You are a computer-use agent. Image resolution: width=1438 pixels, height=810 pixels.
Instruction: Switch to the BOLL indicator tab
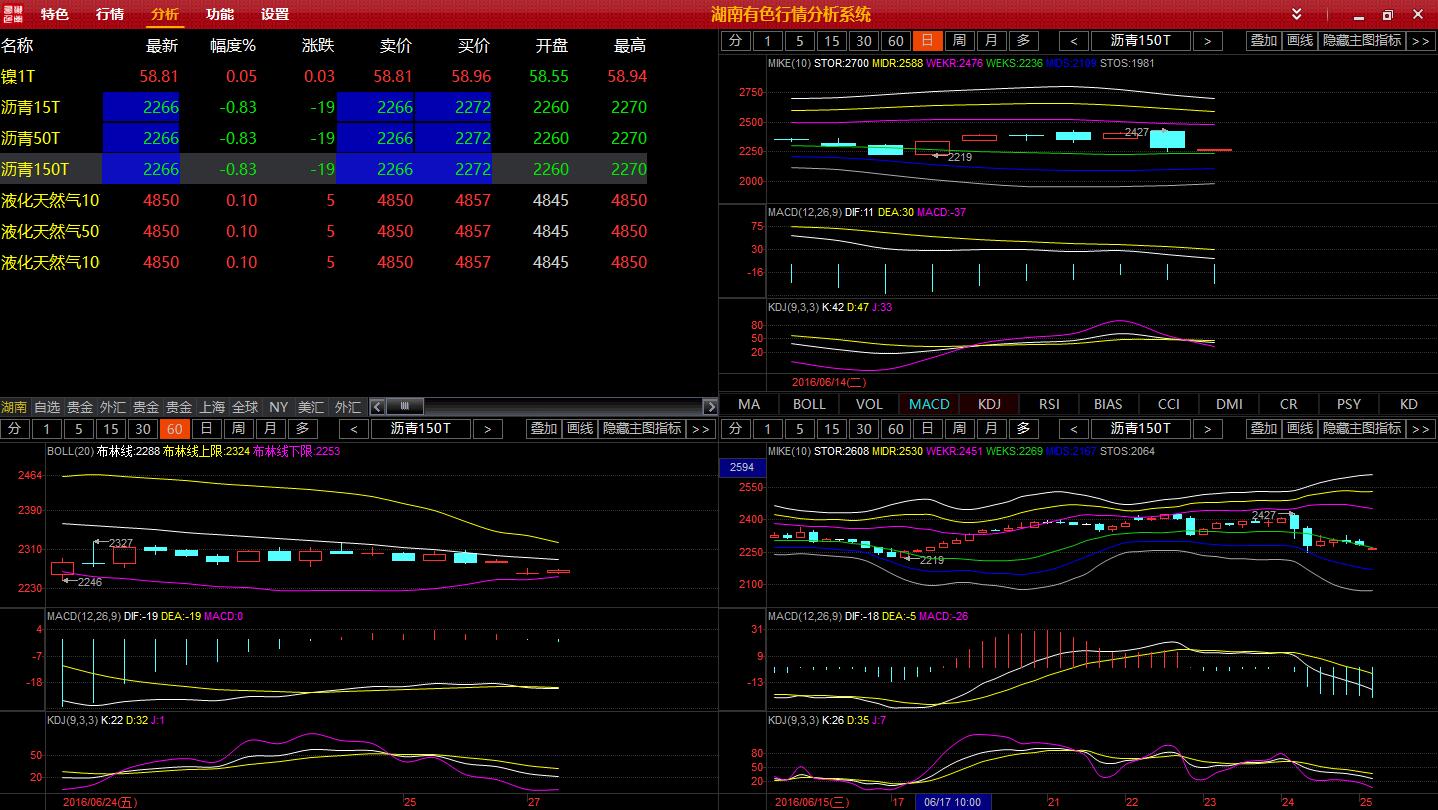click(809, 404)
